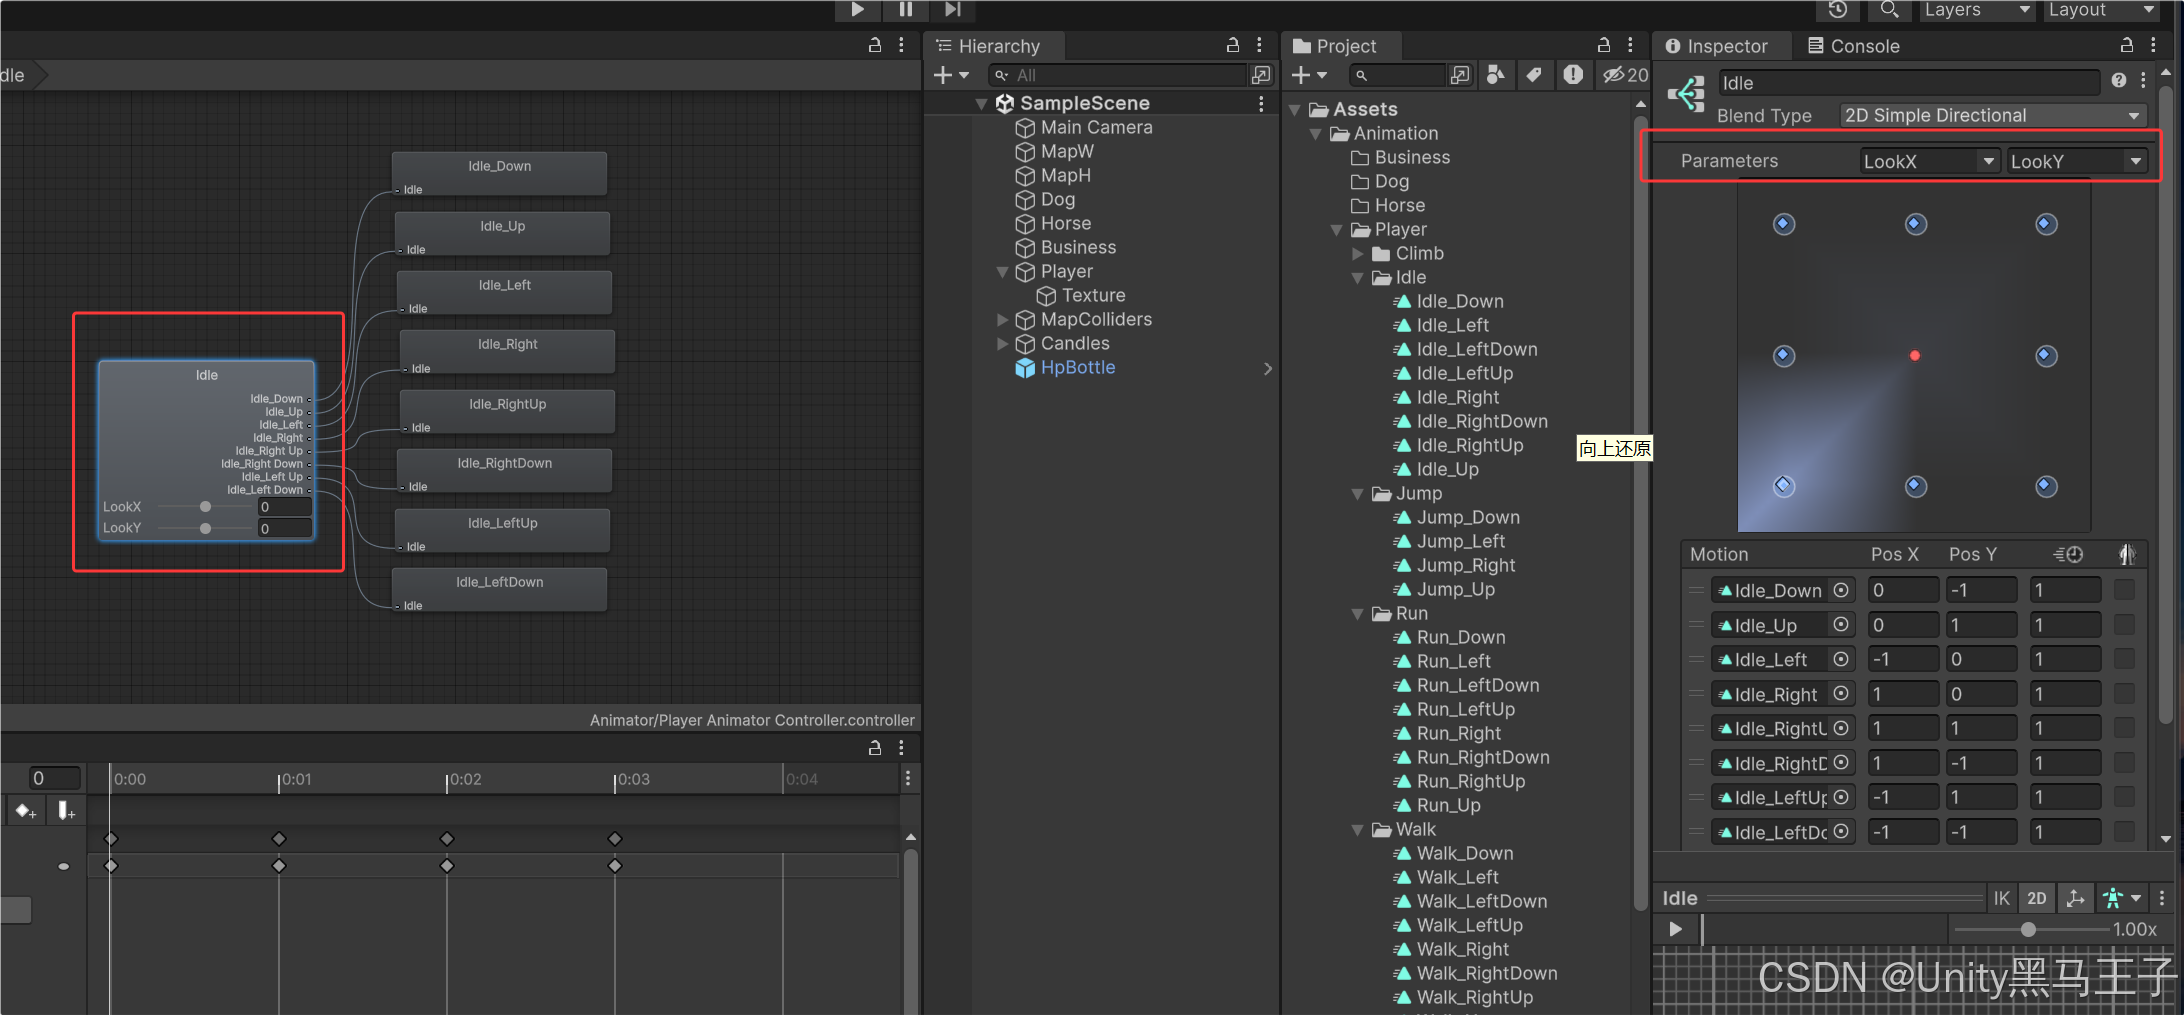Open the Hierarchy create plus dropdown
The width and height of the screenshot is (2184, 1015).
[951, 75]
